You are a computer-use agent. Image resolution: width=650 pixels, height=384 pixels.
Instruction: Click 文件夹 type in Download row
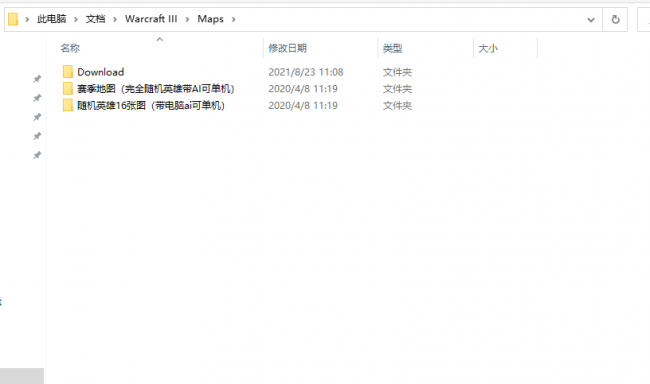(x=397, y=72)
